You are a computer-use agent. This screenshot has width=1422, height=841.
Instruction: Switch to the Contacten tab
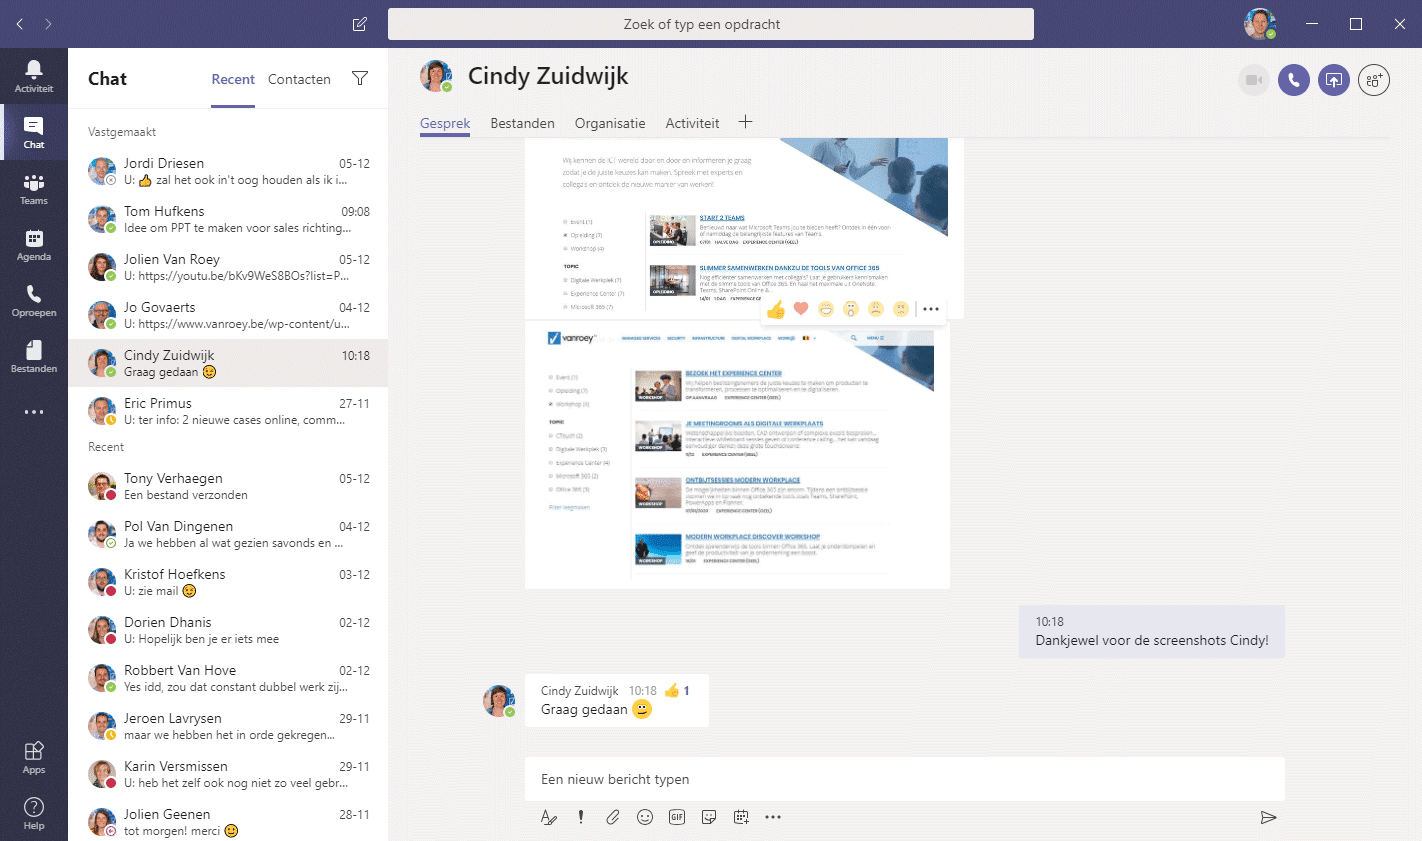(x=299, y=79)
